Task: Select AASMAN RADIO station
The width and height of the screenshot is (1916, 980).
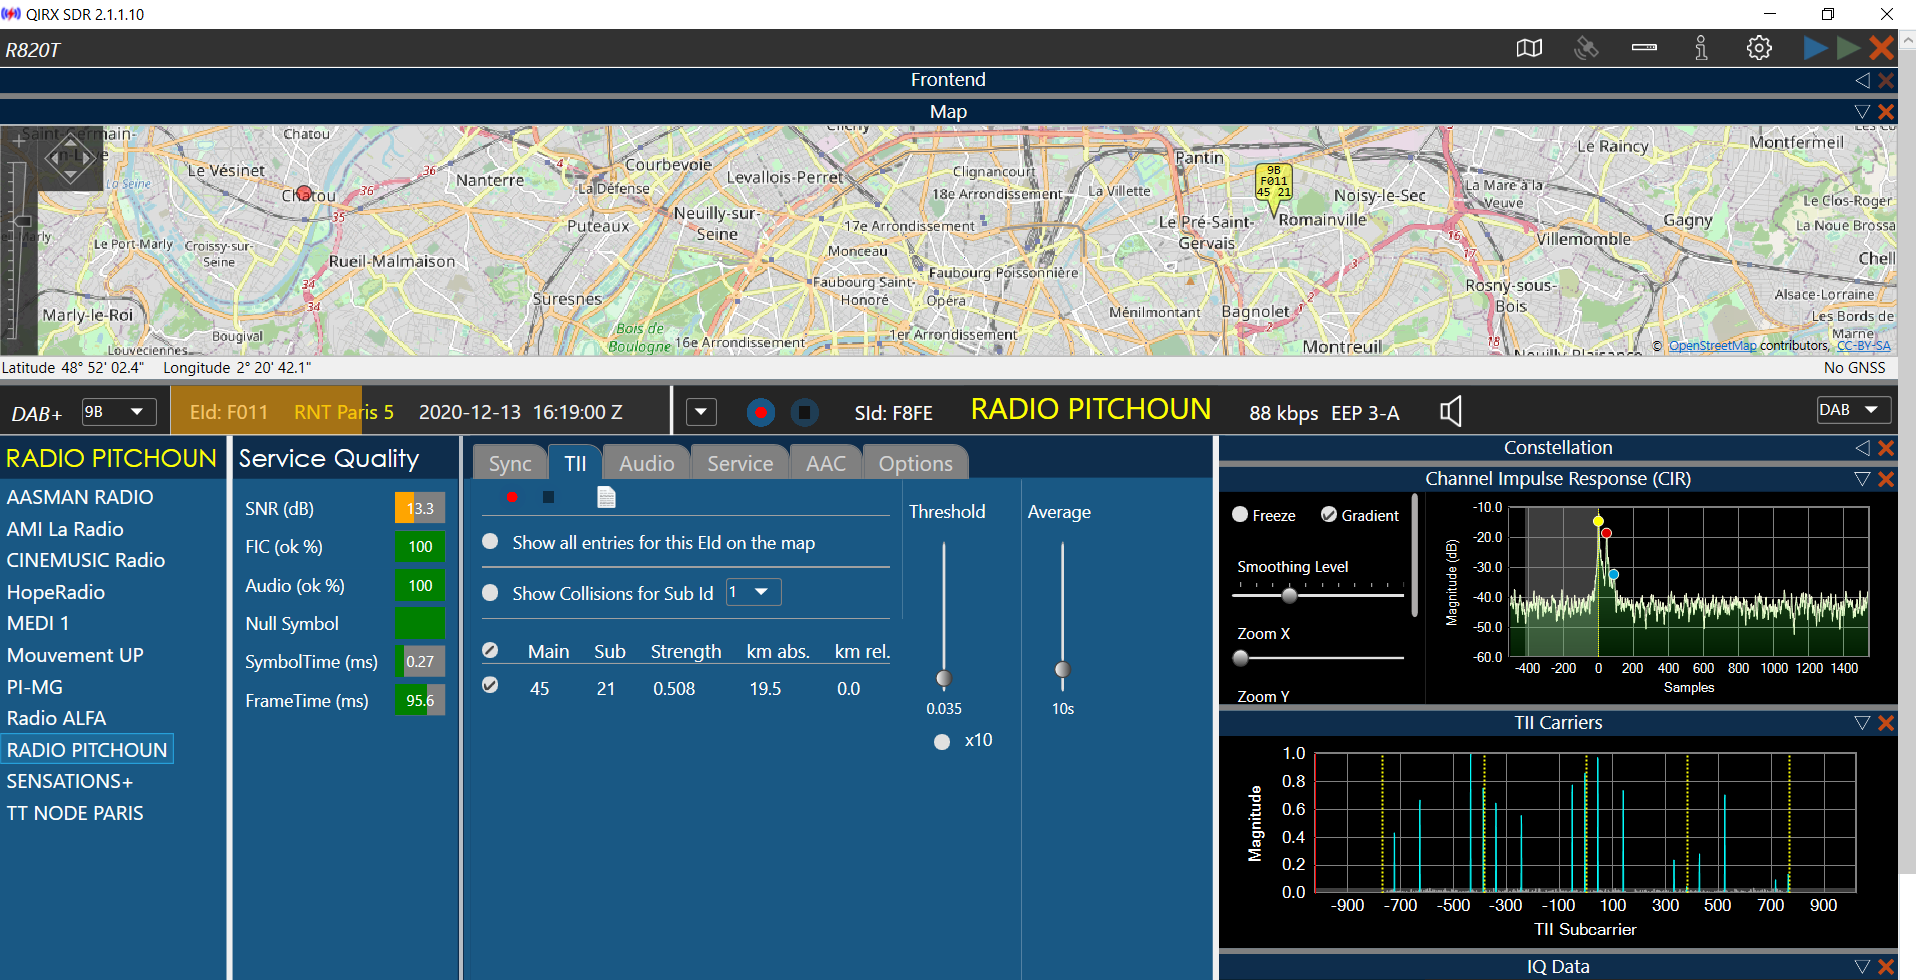Action: coord(80,497)
